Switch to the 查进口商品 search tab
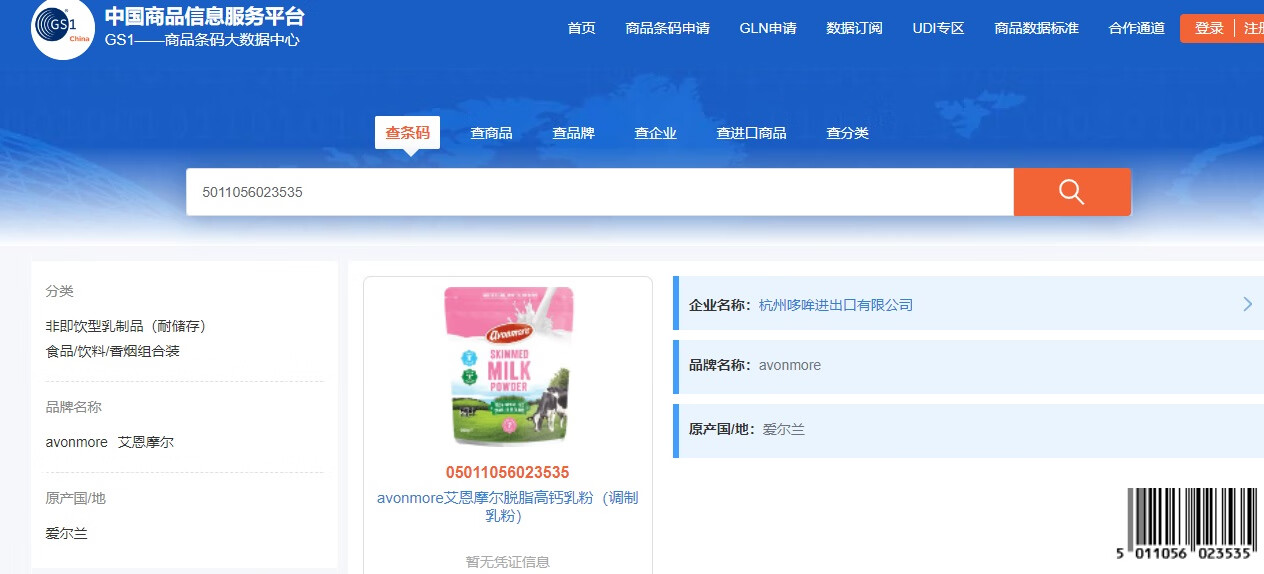This screenshot has height=574, width=1264. click(x=751, y=133)
